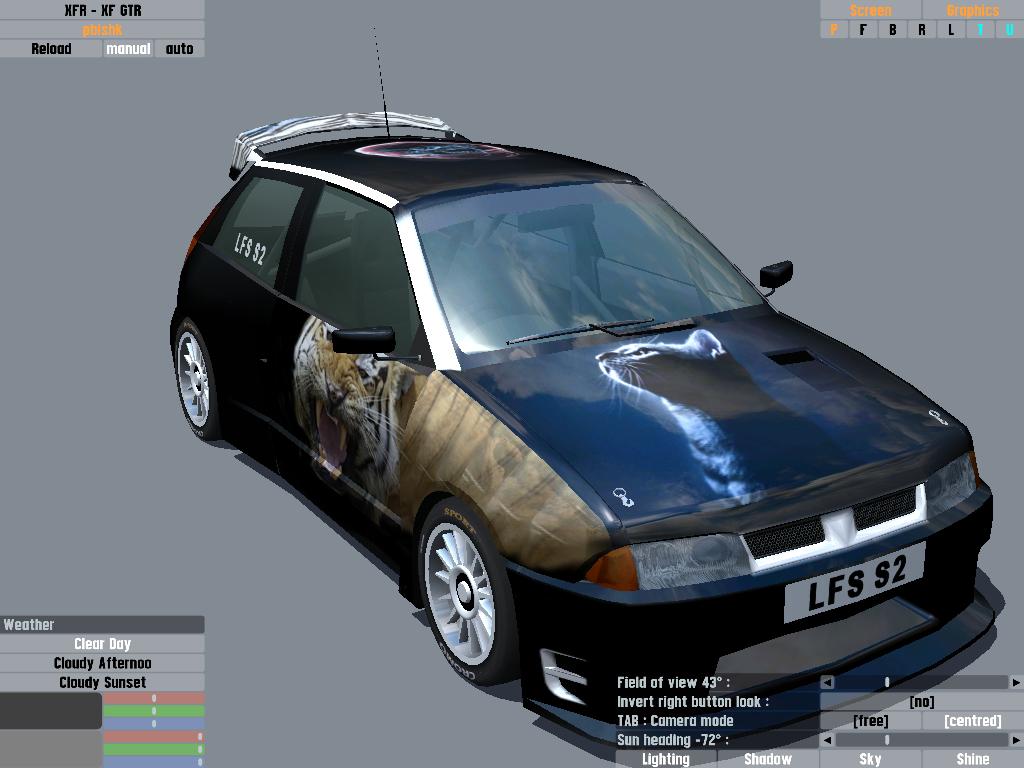Adjust the upper red colour slider
This screenshot has height=768, width=1024.
154,698
